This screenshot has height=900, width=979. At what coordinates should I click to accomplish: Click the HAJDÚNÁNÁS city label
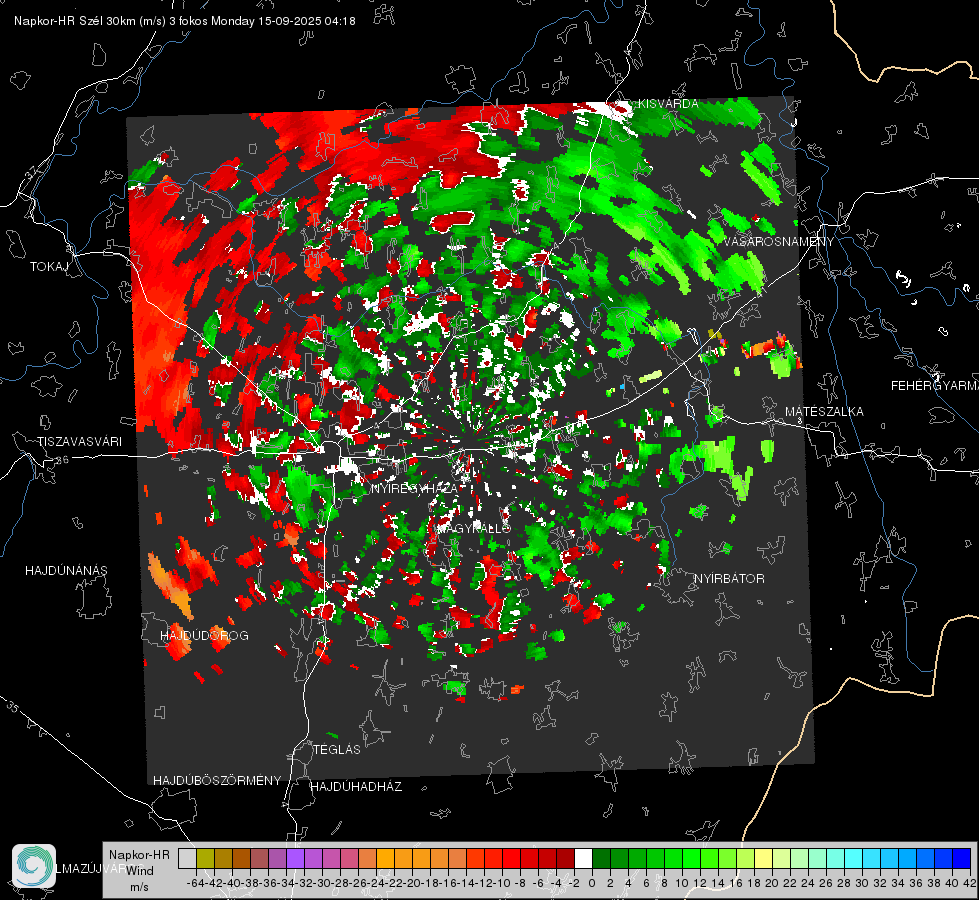pyautogui.click(x=66, y=571)
